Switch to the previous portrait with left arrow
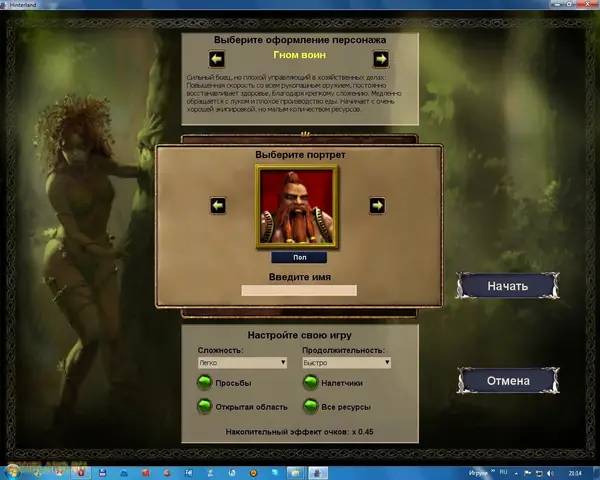Image resolution: width=600 pixels, height=480 pixels. pyautogui.click(x=218, y=206)
